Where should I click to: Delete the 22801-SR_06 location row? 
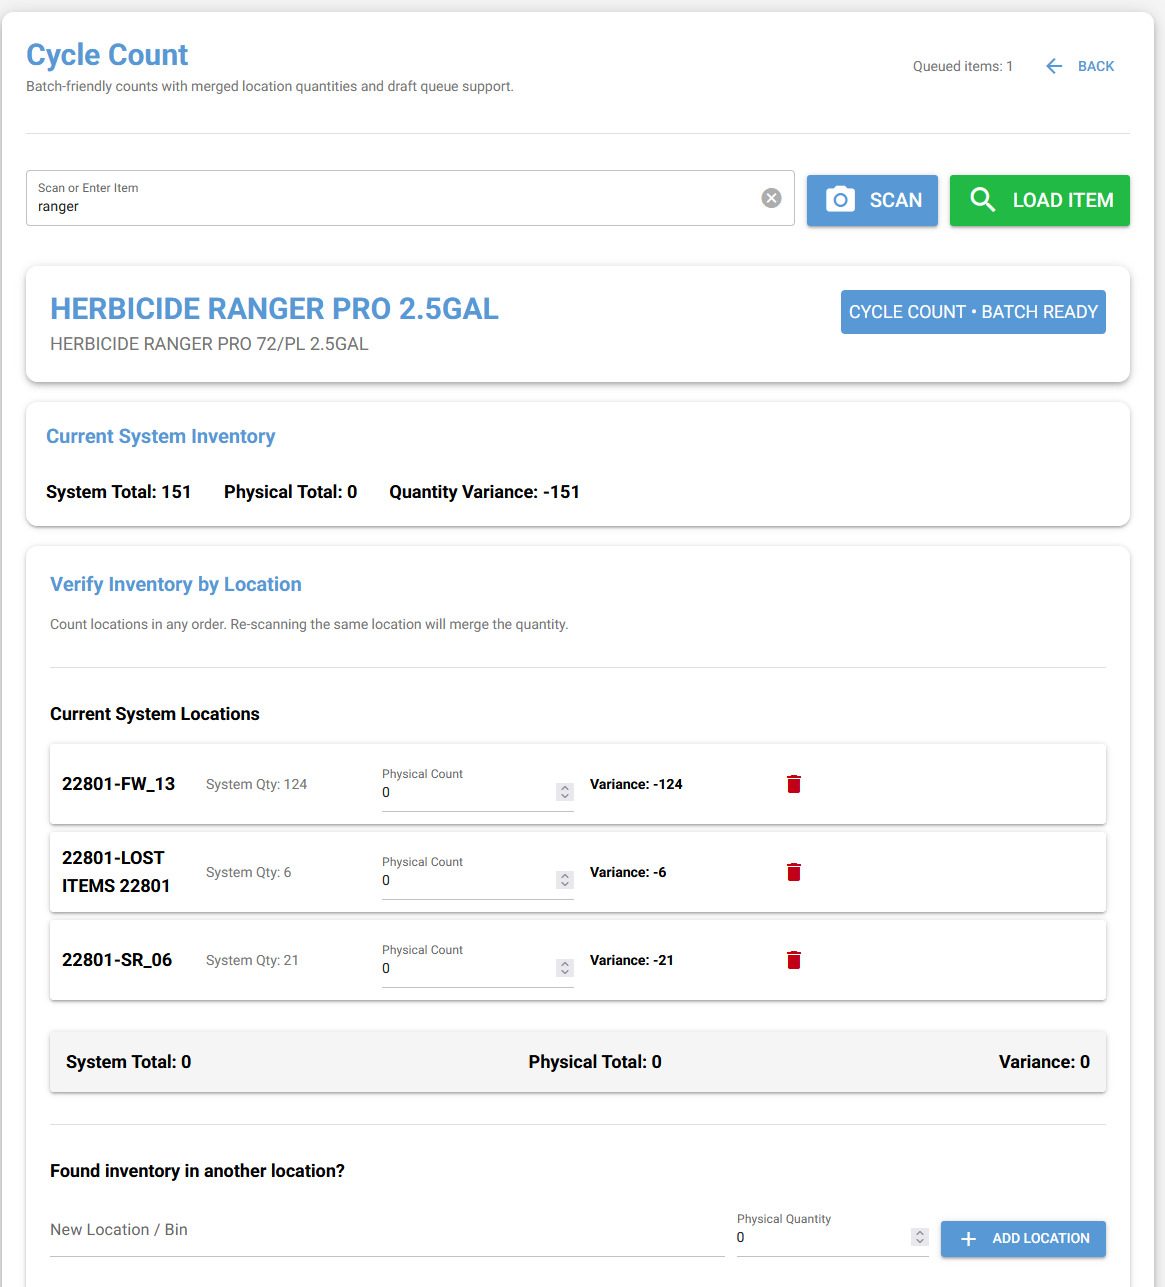(x=794, y=960)
